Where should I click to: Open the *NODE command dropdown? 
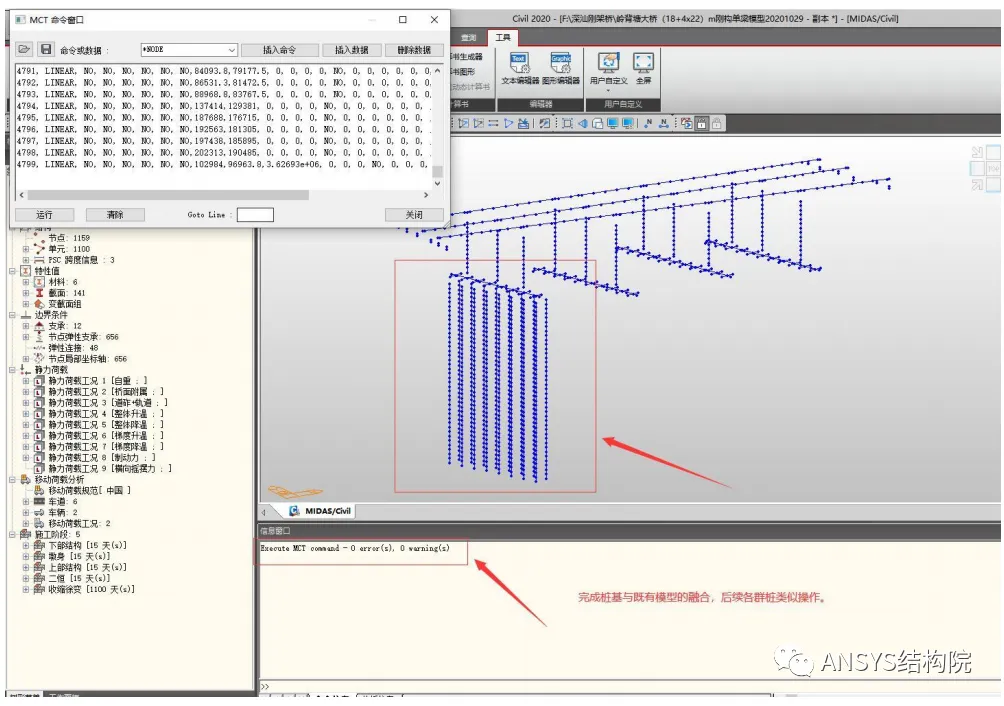pyautogui.click(x=231, y=49)
